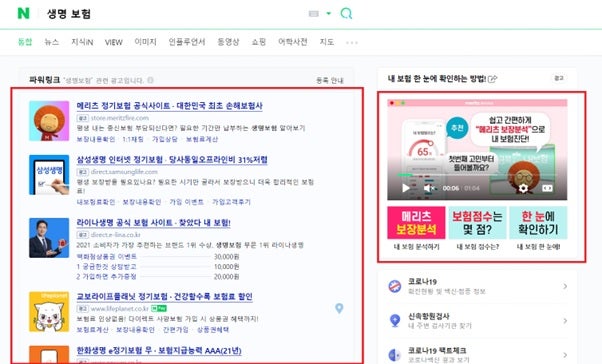The height and width of the screenshot is (364, 602).
Task: Expand the arrow beside the keyboard icon
Action: (x=329, y=13)
